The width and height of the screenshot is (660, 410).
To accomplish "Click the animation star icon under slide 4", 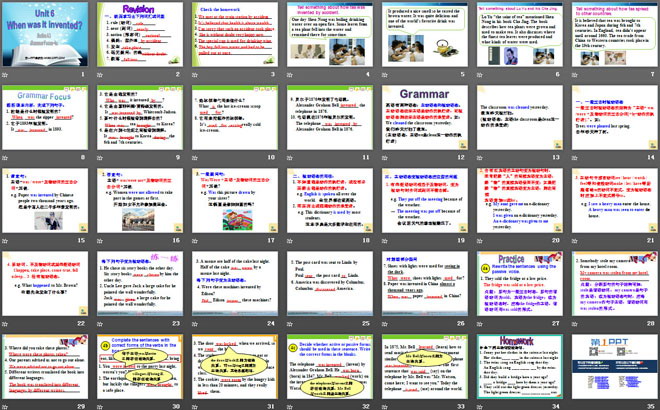I will [x=290, y=75].
